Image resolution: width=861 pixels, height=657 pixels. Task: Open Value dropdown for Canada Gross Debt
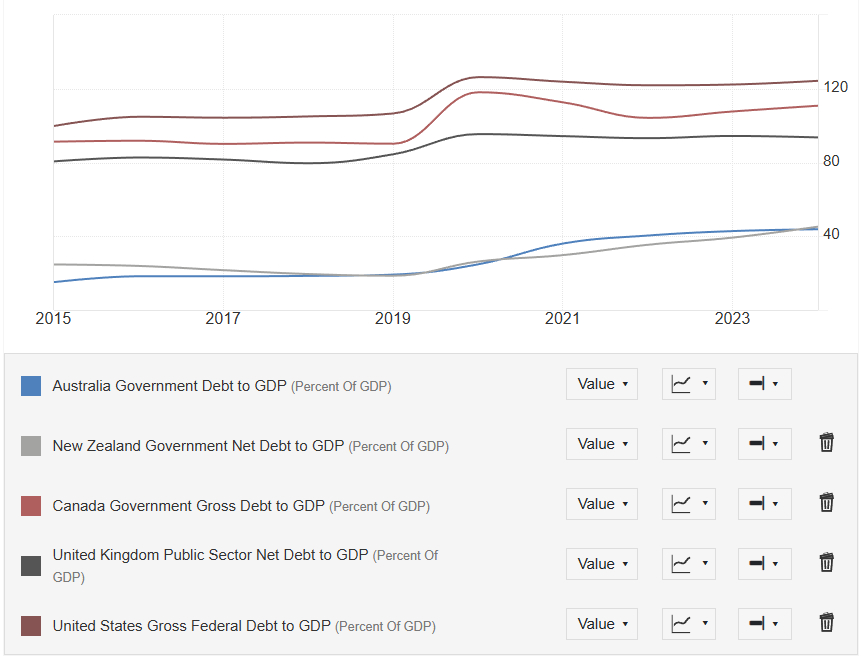602,504
